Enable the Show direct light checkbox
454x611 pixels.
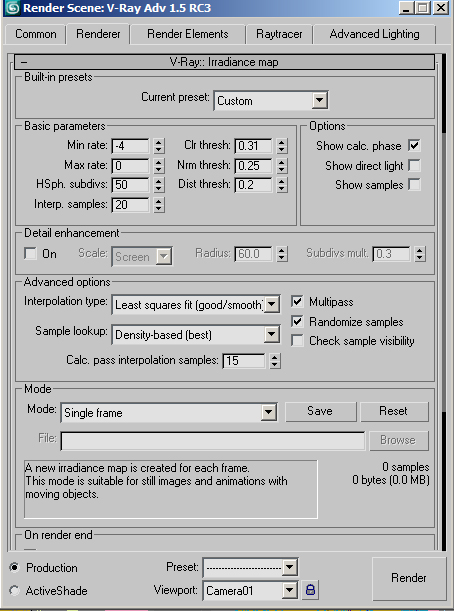tap(414, 165)
